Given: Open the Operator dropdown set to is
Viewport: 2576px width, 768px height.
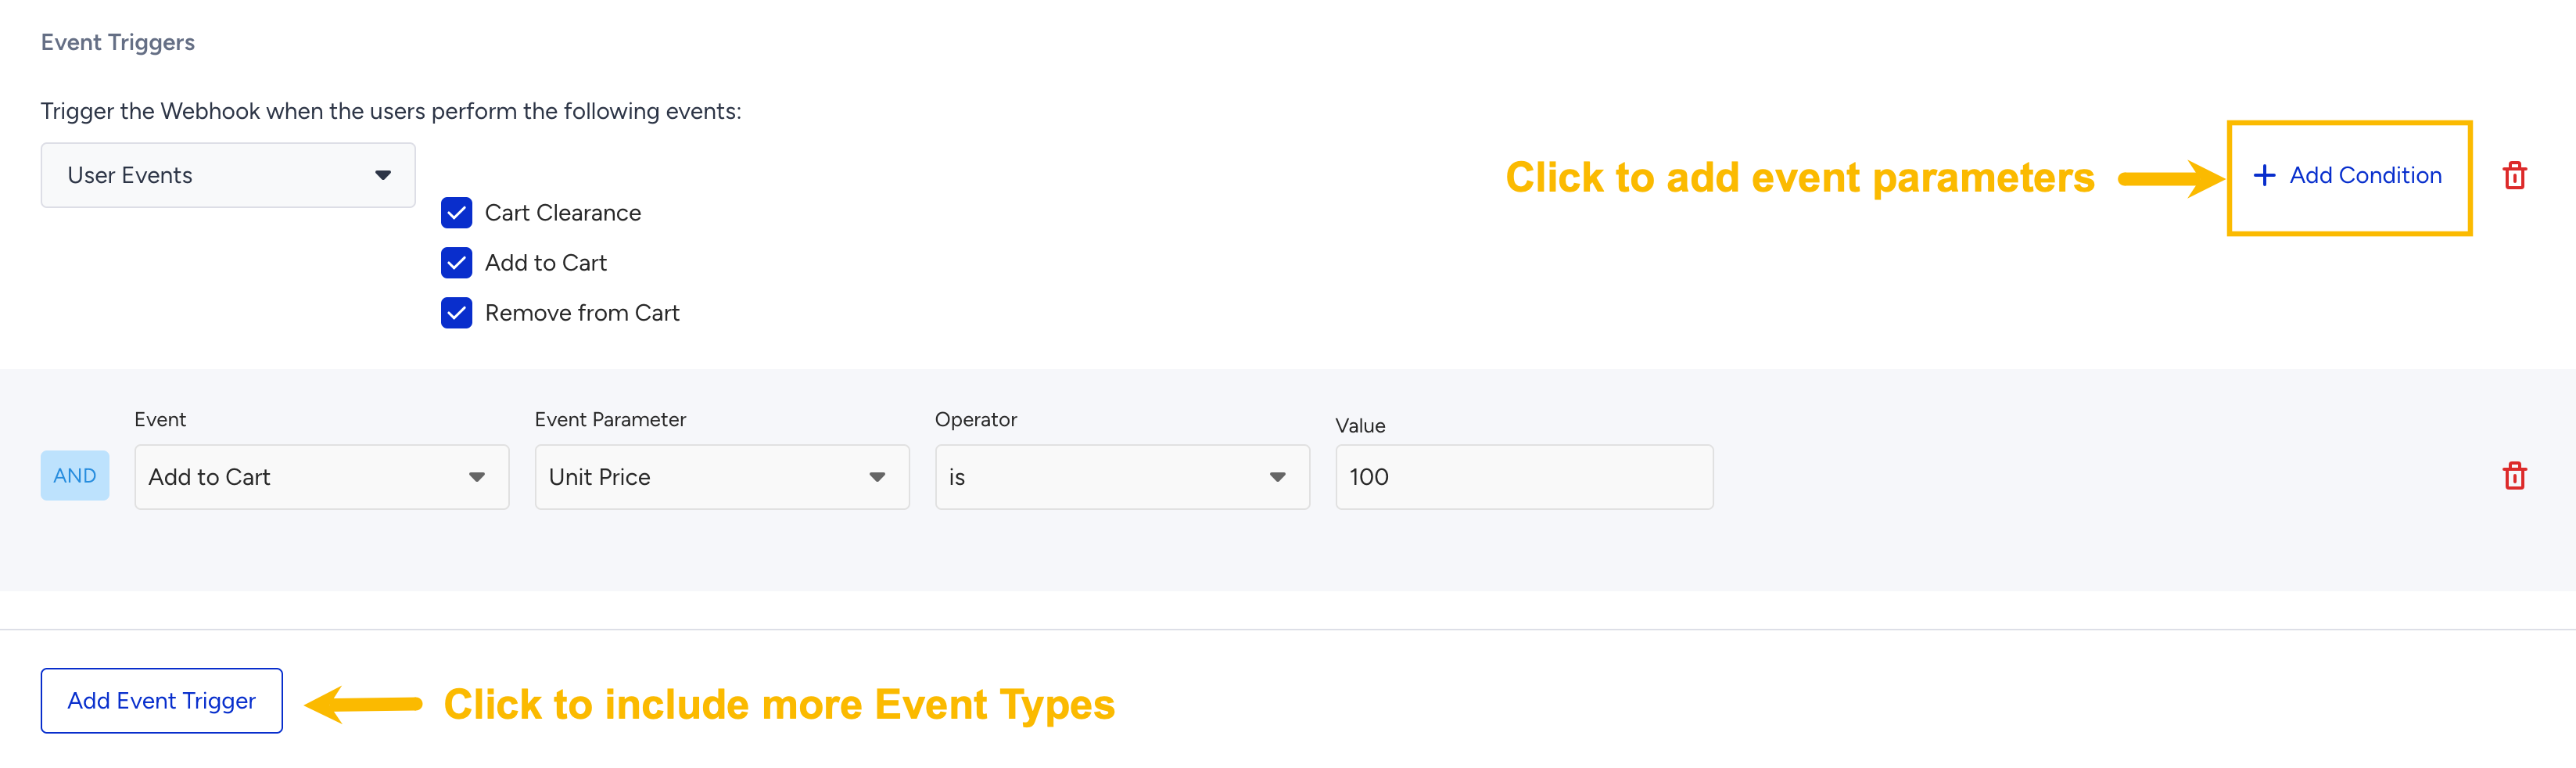Looking at the screenshot, I should pyautogui.click(x=1120, y=477).
